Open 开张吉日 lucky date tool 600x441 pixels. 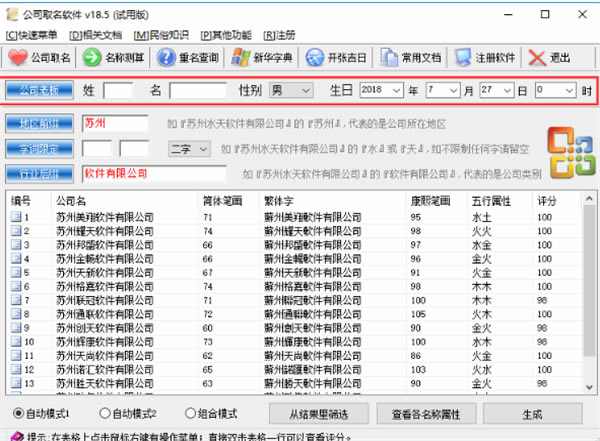(316, 58)
